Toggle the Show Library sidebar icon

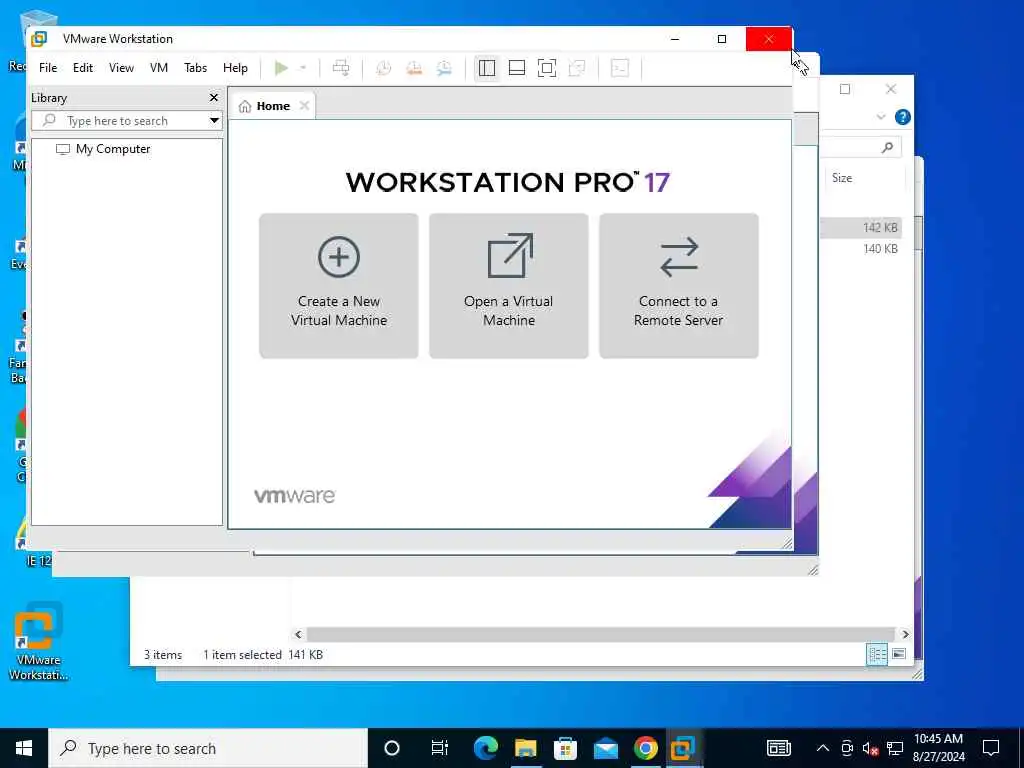(x=487, y=68)
